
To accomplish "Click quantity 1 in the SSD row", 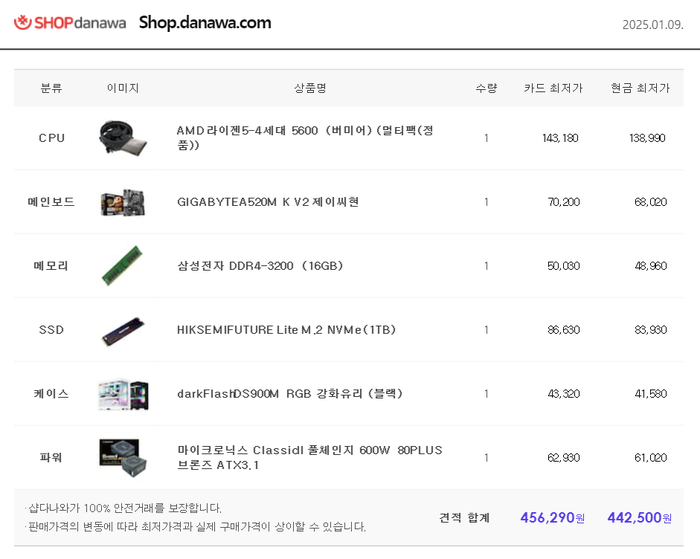I will coord(486,330).
